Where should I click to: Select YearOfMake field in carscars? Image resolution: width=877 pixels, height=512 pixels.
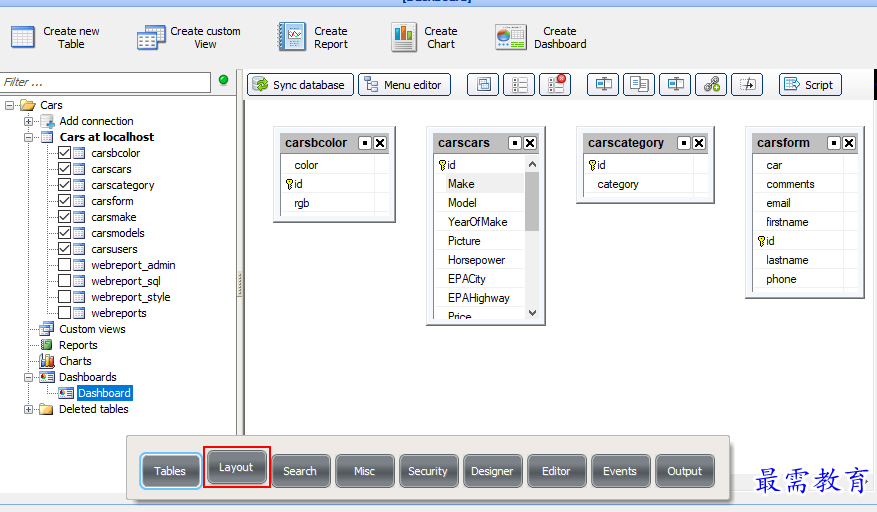479,222
